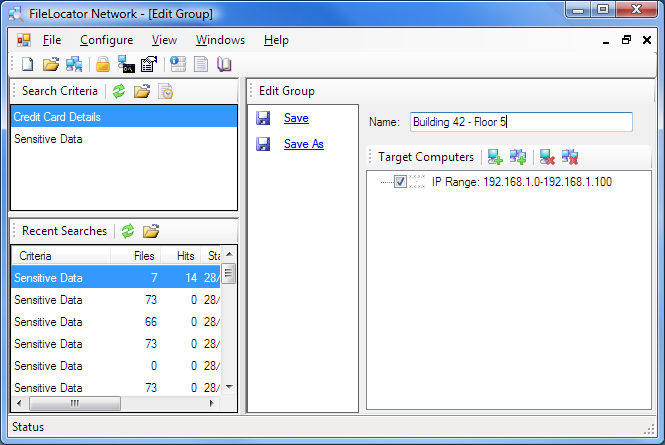Uncheck the IP Range 192.168.1.0-192.168.1.100 checkbox

[x=400, y=182]
